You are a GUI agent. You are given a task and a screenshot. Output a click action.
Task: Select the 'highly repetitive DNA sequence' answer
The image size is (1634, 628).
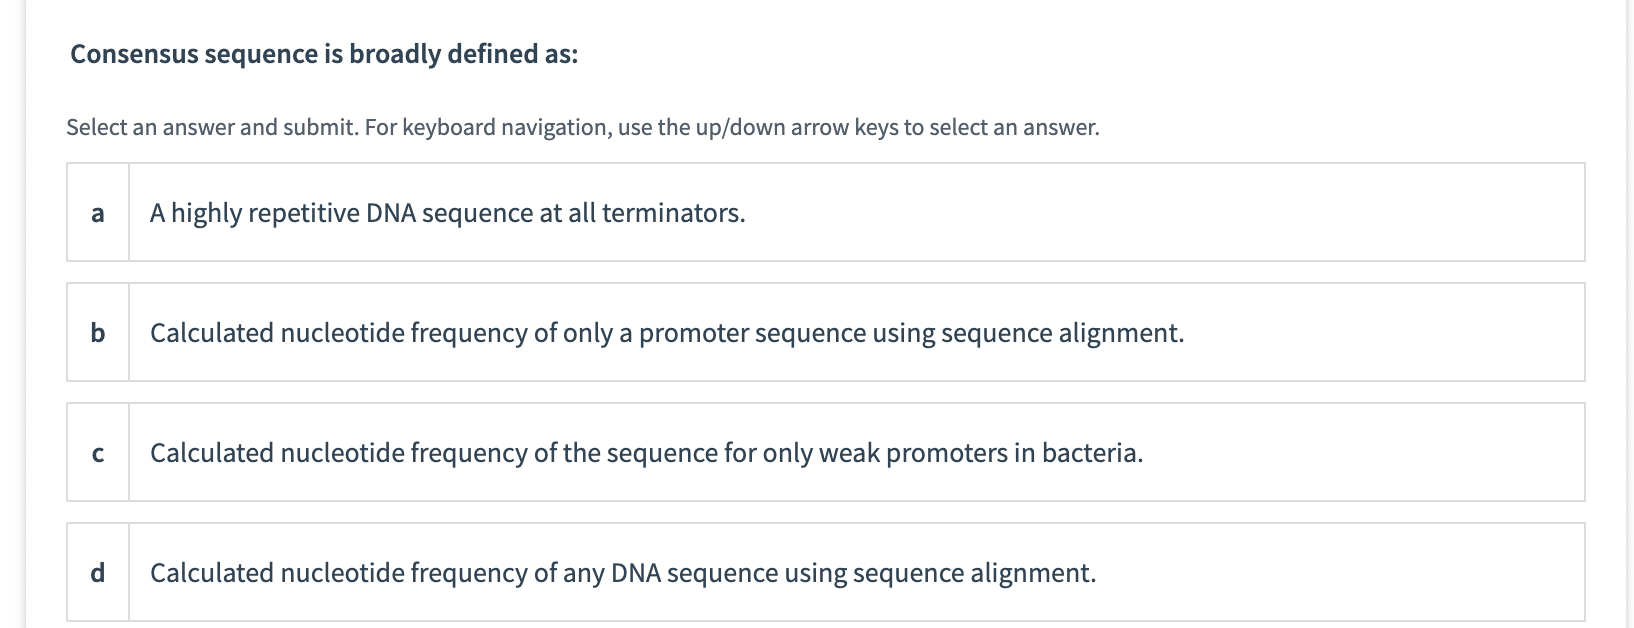[448, 211]
